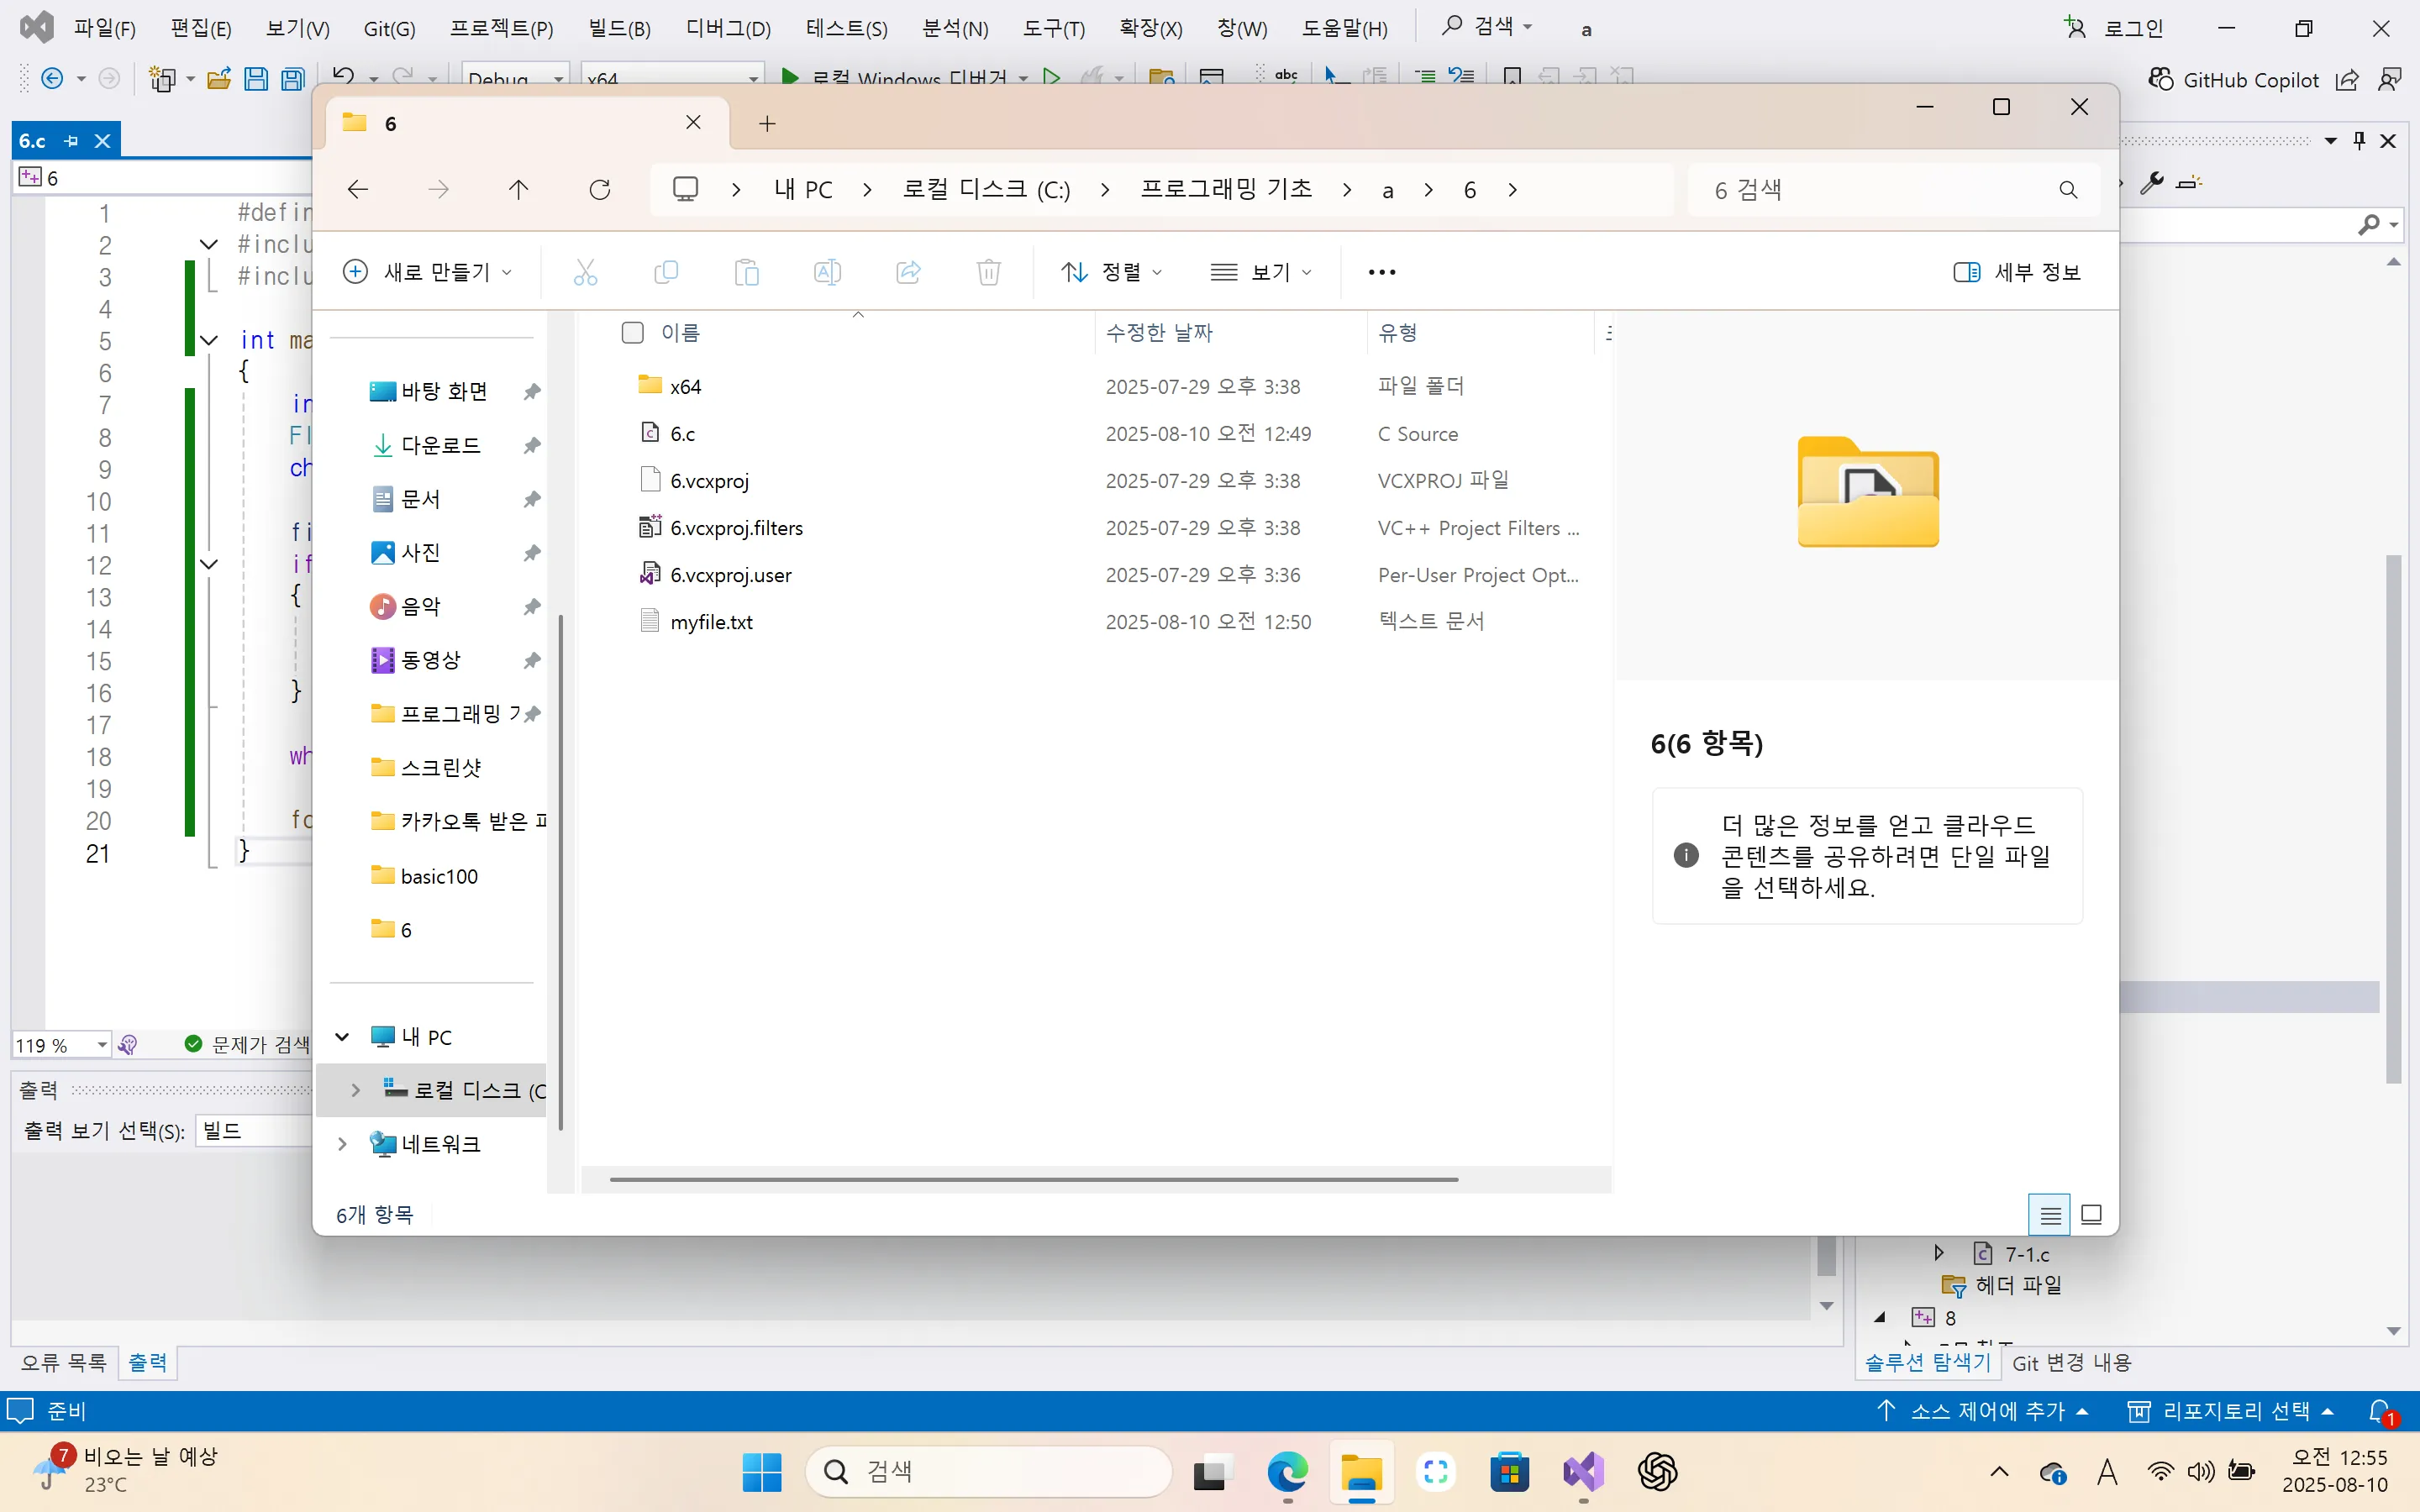Expand the 로컬 디스크 (C:) tree node
The height and width of the screenshot is (1512, 2420).
tap(355, 1090)
